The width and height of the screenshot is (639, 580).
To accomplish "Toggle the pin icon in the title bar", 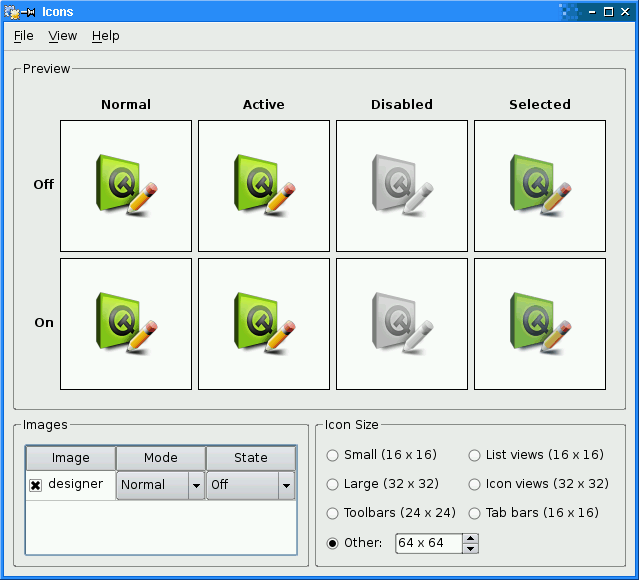I will (x=29, y=12).
